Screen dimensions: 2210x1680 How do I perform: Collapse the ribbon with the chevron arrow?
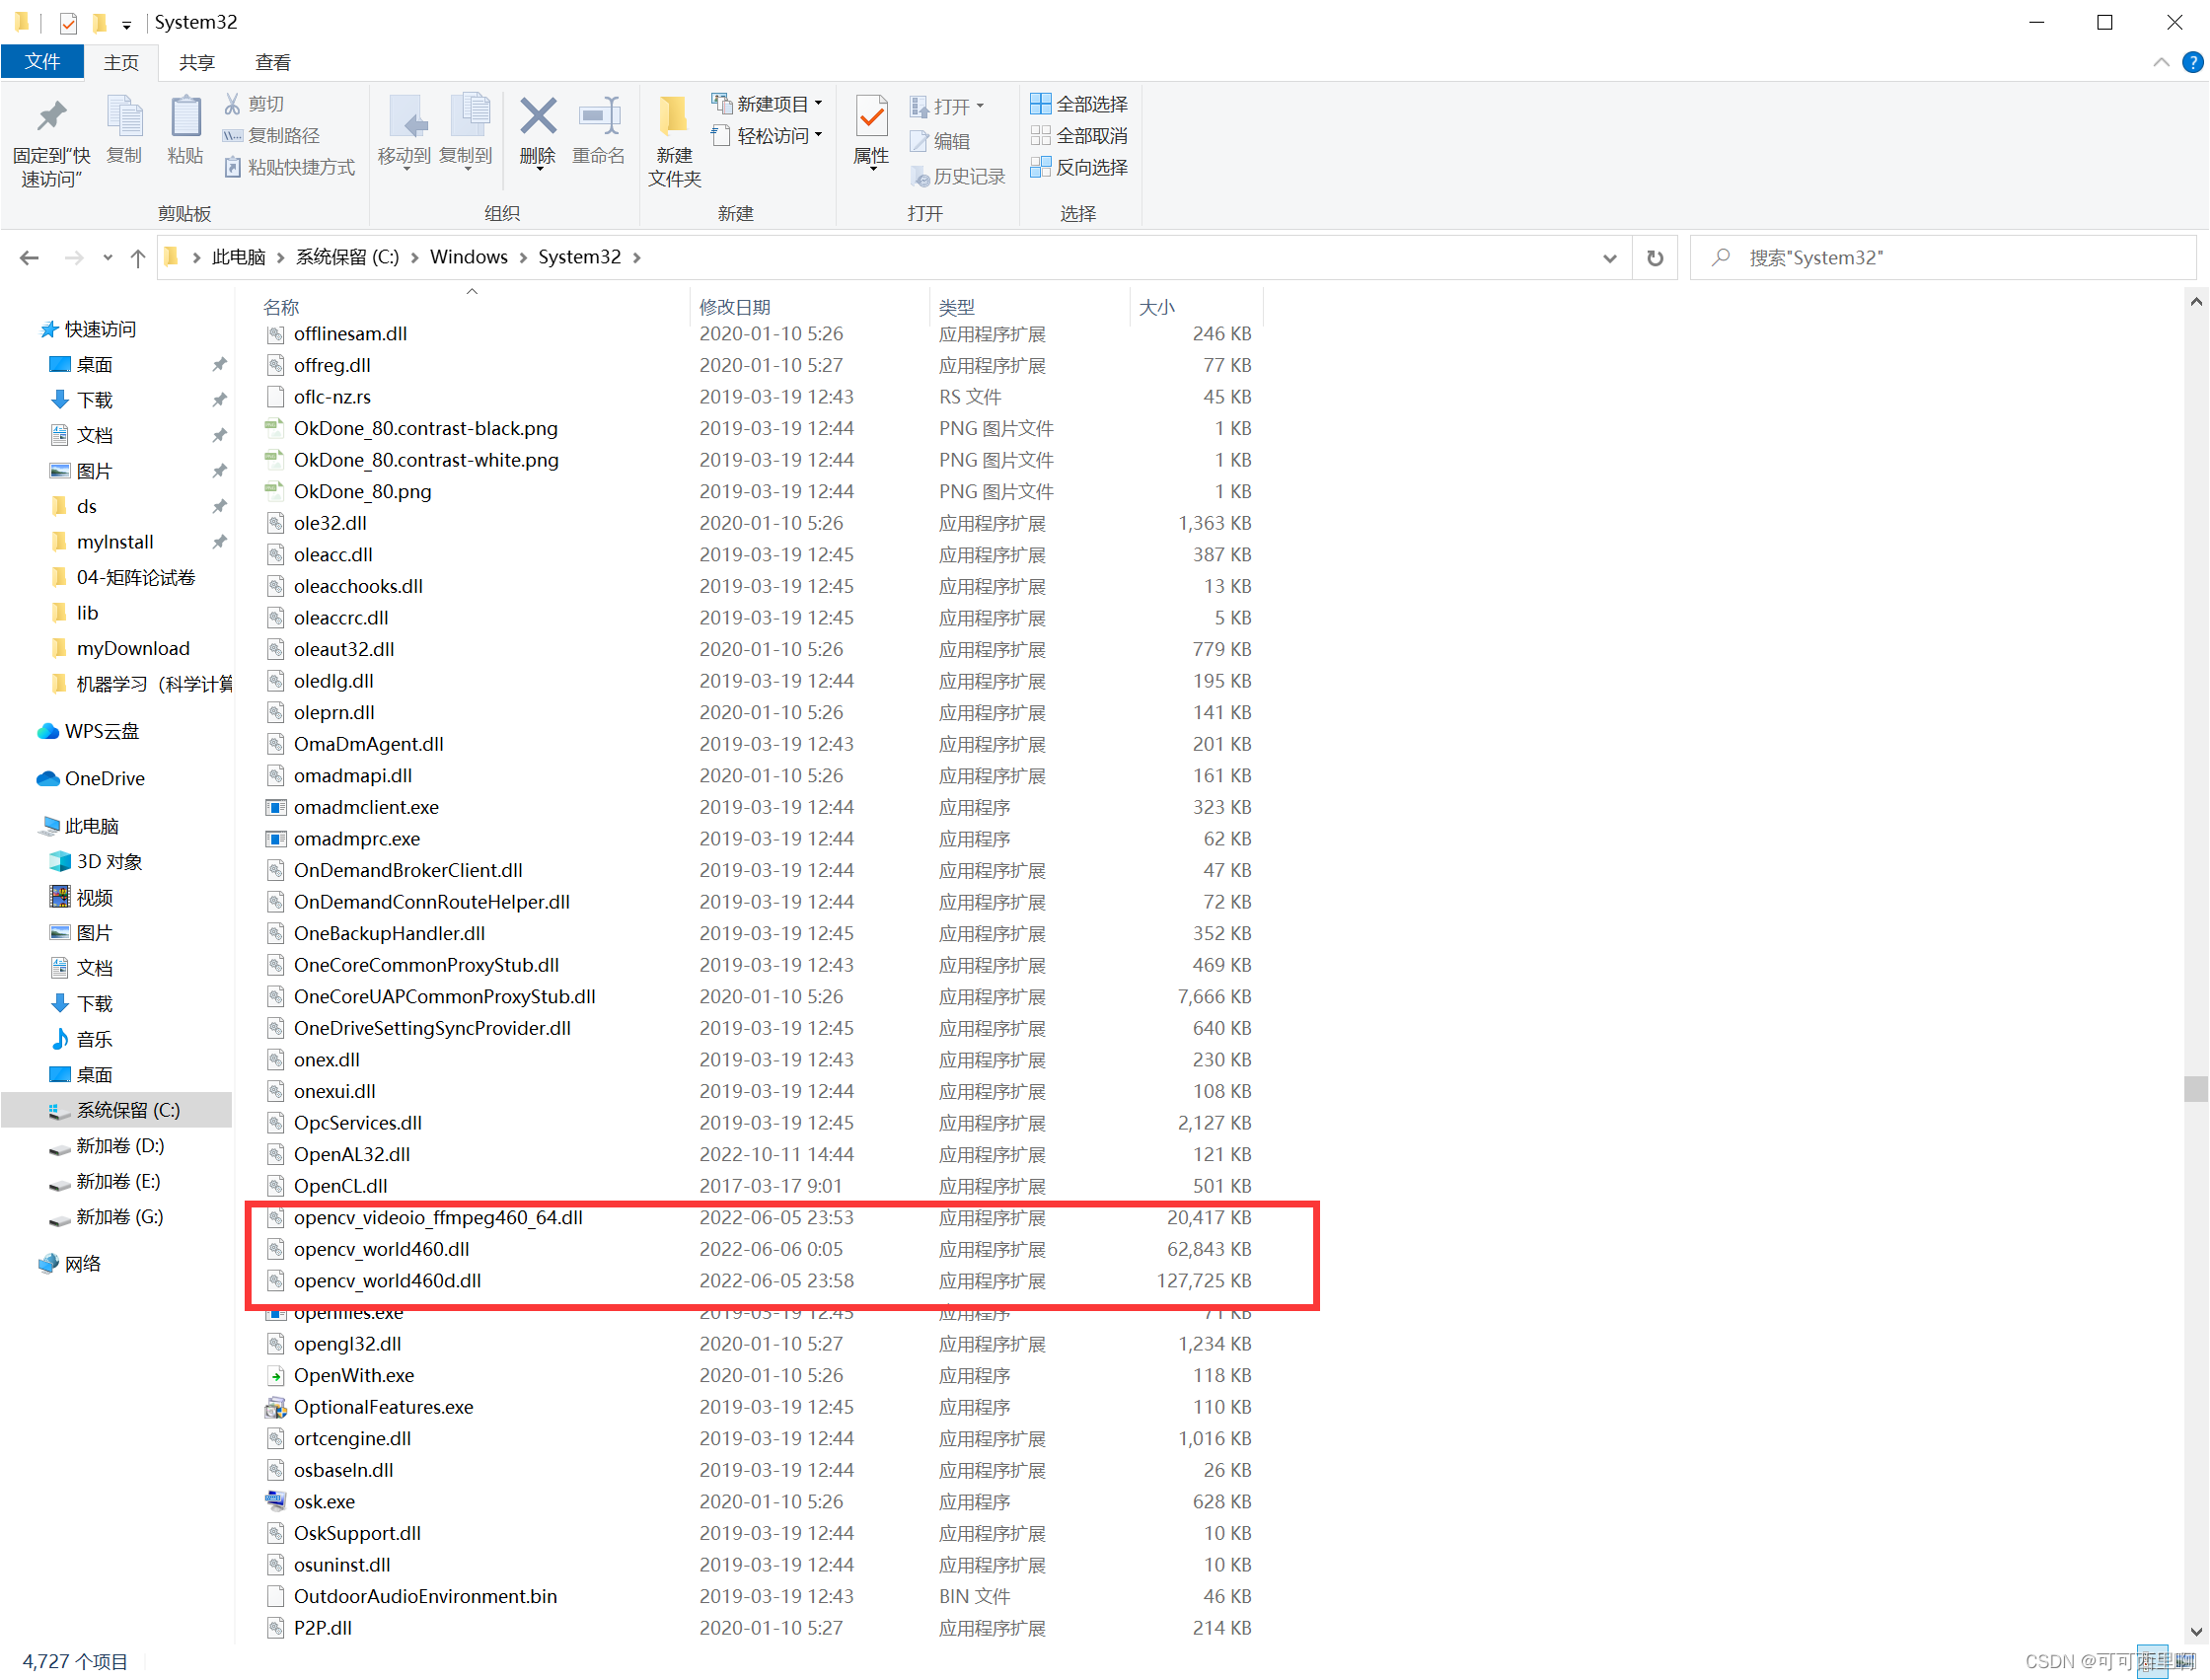point(2161,63)
